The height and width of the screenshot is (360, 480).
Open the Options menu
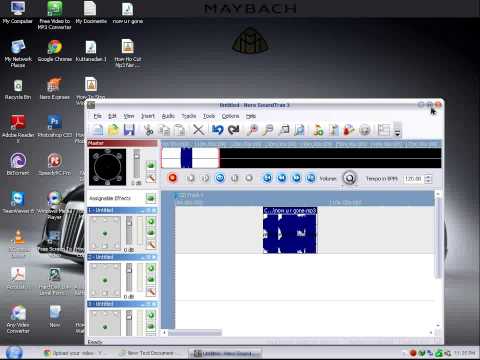[x=230, y=116]
